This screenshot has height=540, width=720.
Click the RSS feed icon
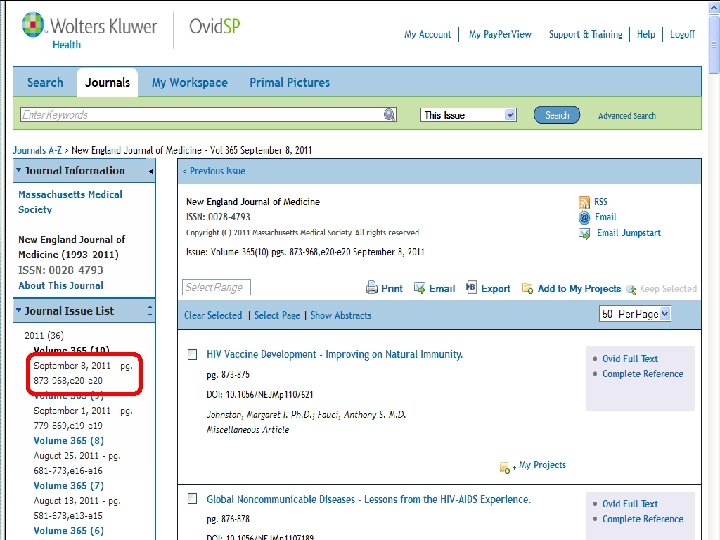[584, 202]
